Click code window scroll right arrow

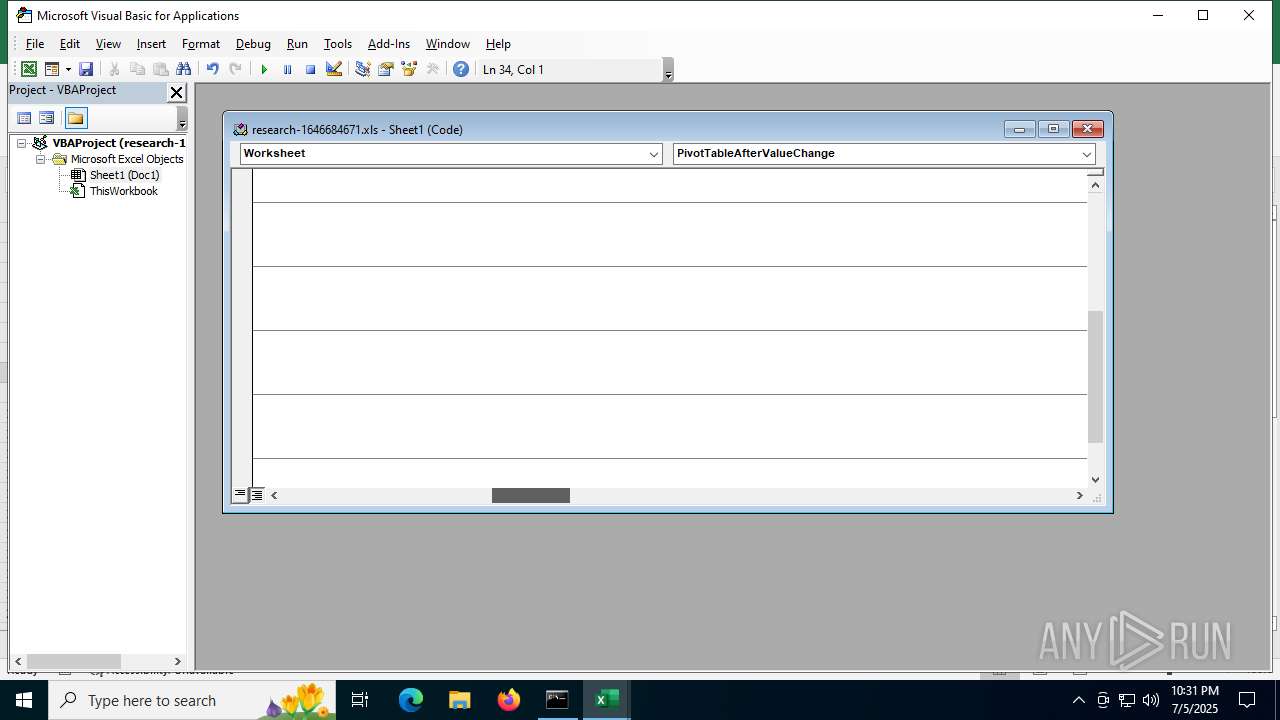coord(1079,495)
